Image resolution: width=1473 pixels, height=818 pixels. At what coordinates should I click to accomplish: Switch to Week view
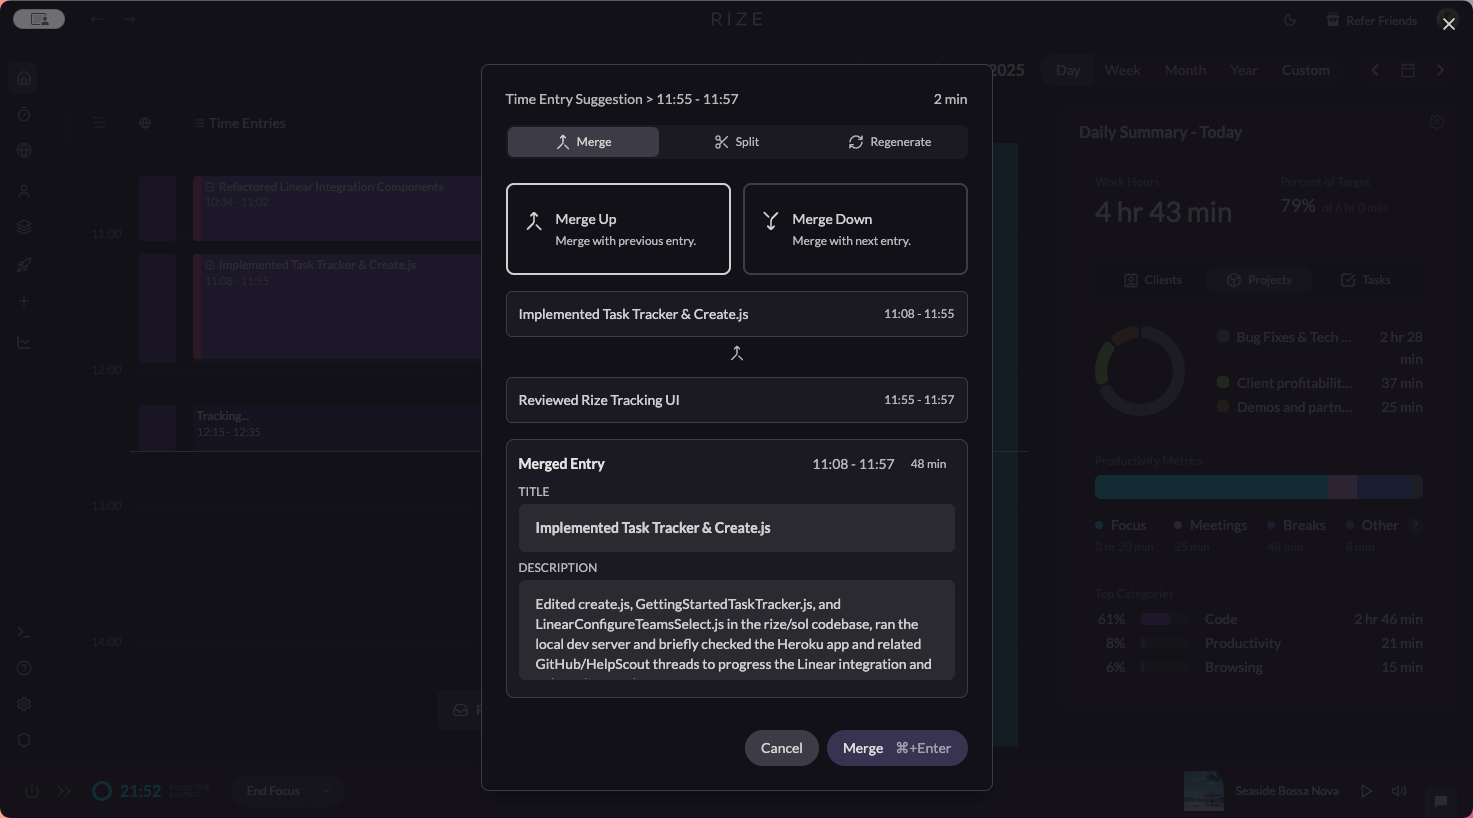1122,70
